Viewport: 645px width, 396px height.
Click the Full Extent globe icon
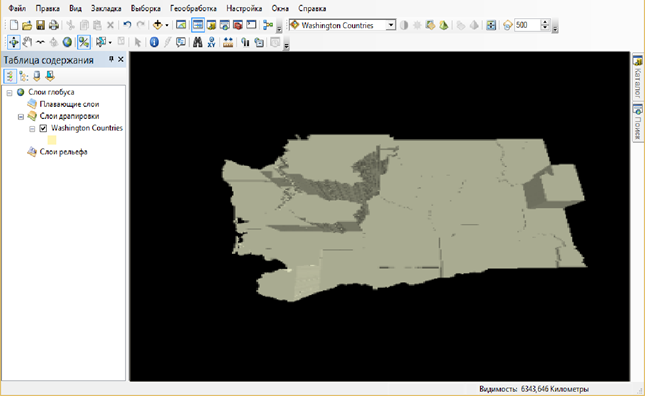click(x=67, y=42)
